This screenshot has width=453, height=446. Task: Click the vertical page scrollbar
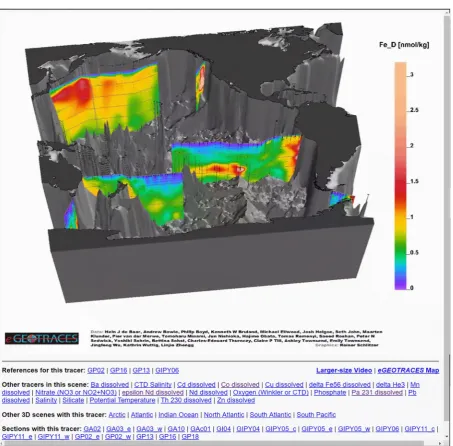coord(447,217)
